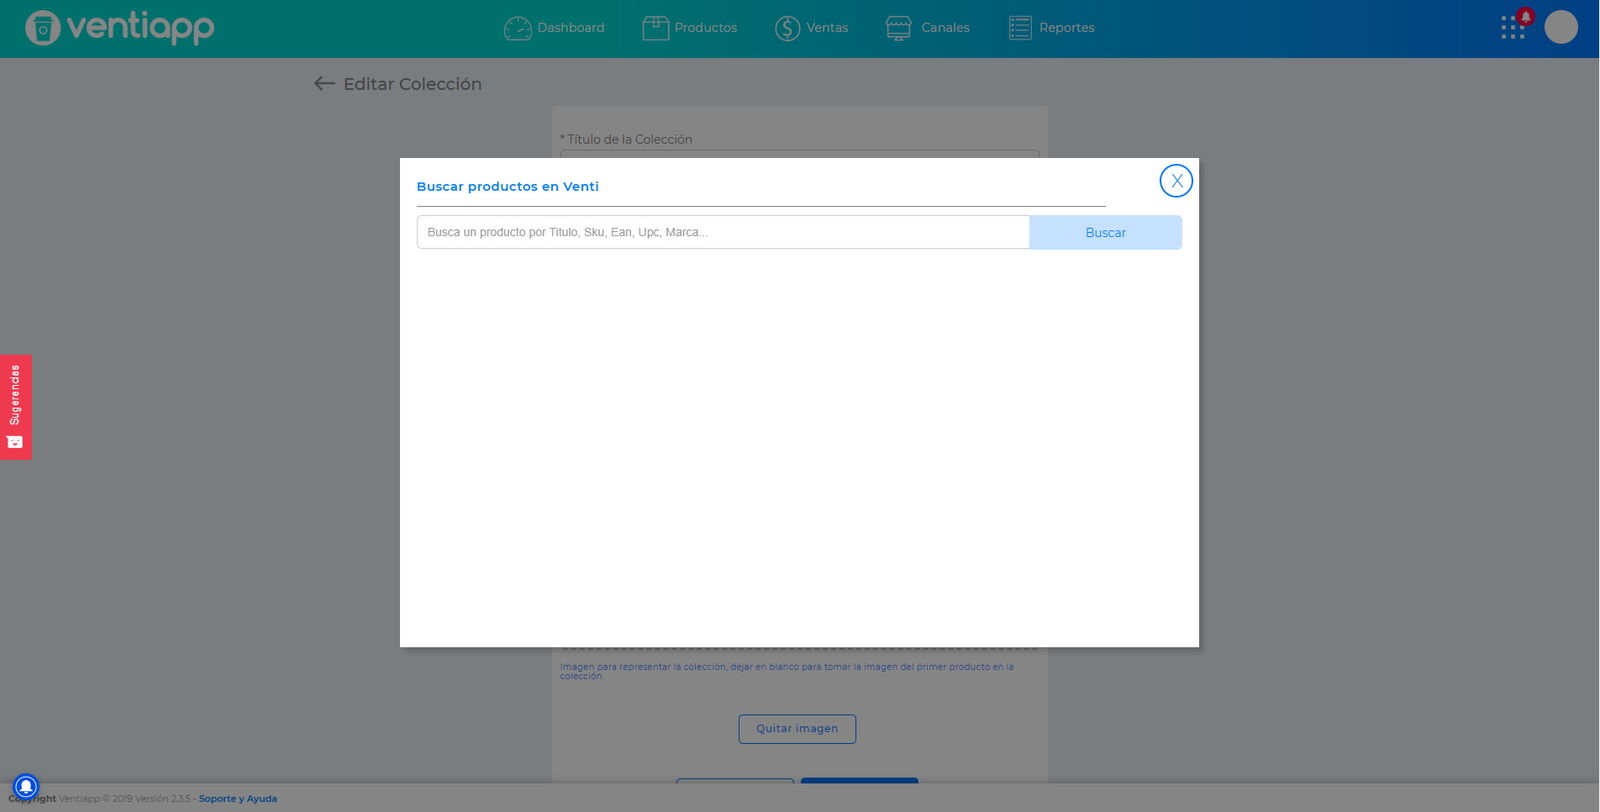Click the ventiapp logo

tap(120, 27)
